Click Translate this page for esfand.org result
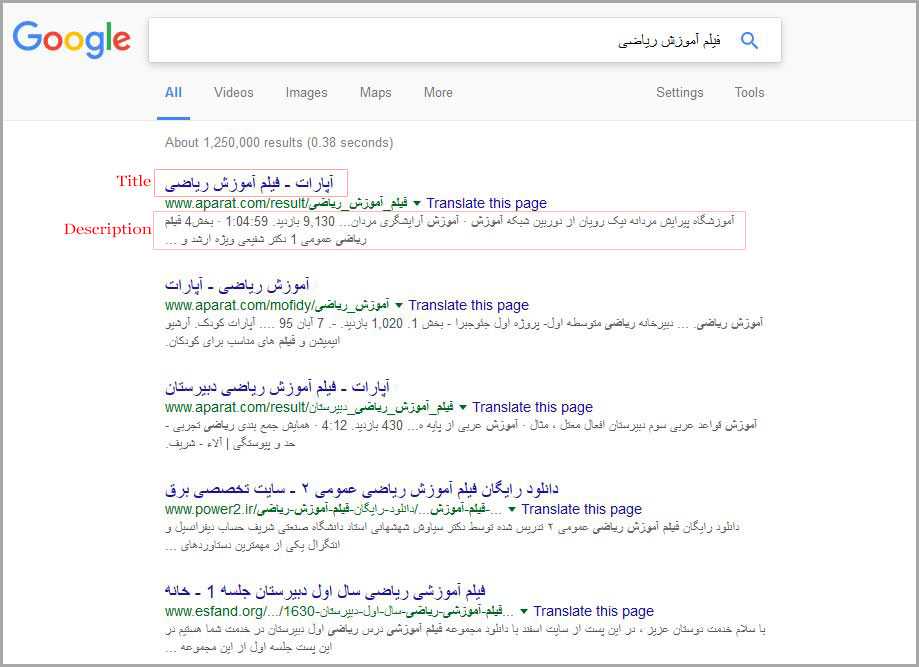The image size is (919, 667). (593, 611)
